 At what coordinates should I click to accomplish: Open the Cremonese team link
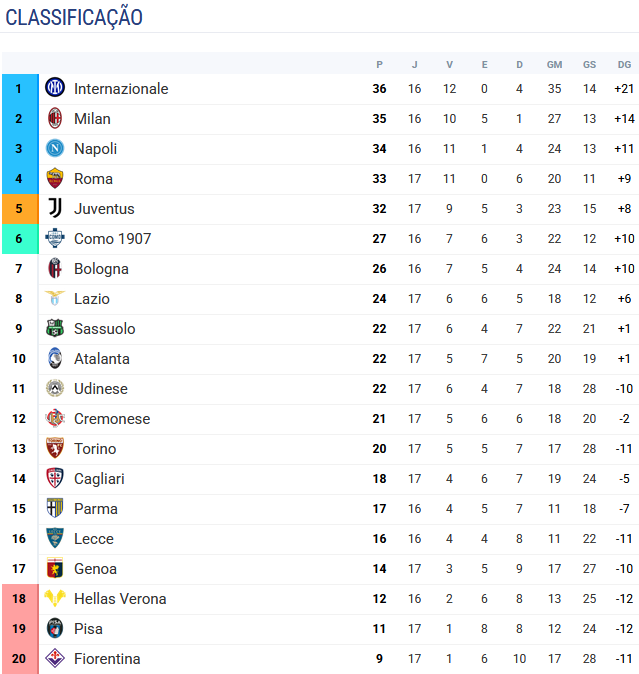[112, 419]
